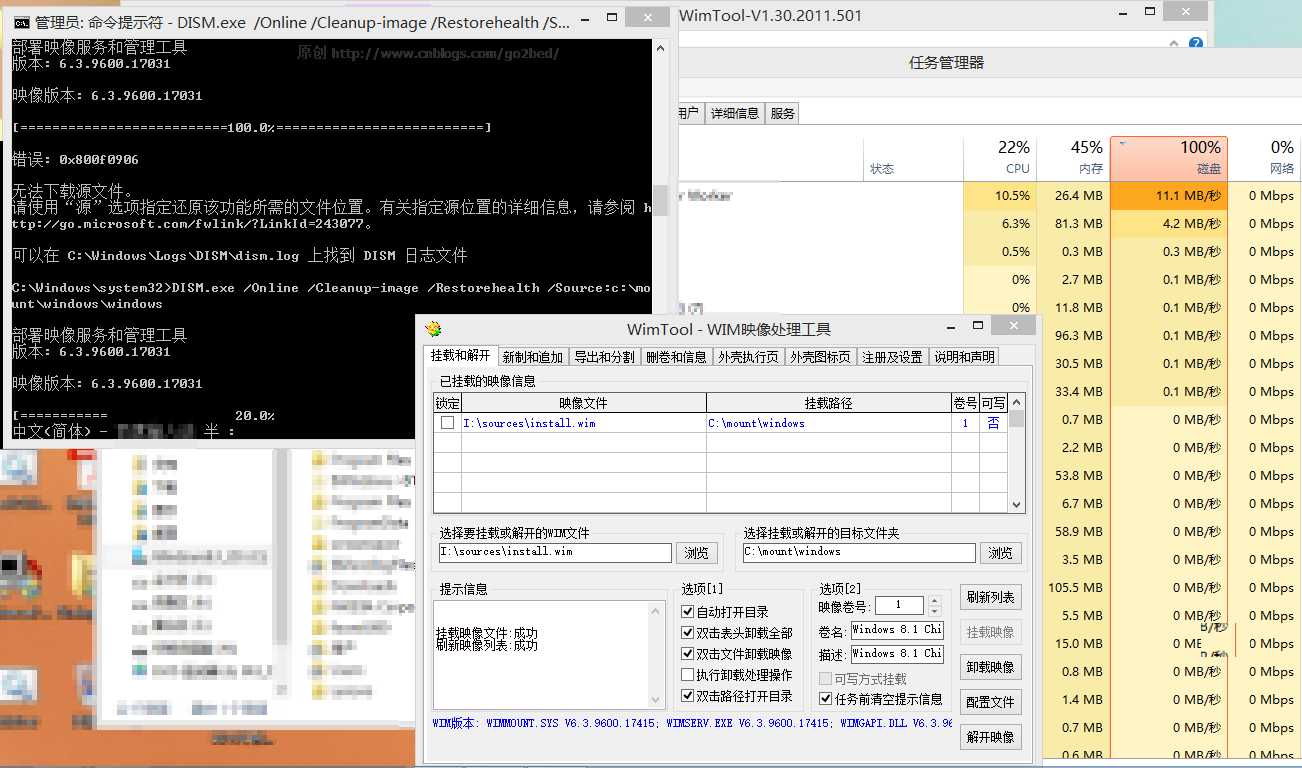Screen dimensions: 1302x768
Task: Sort Task Manager by the 磁盘 column
Action: (1169, 158)
